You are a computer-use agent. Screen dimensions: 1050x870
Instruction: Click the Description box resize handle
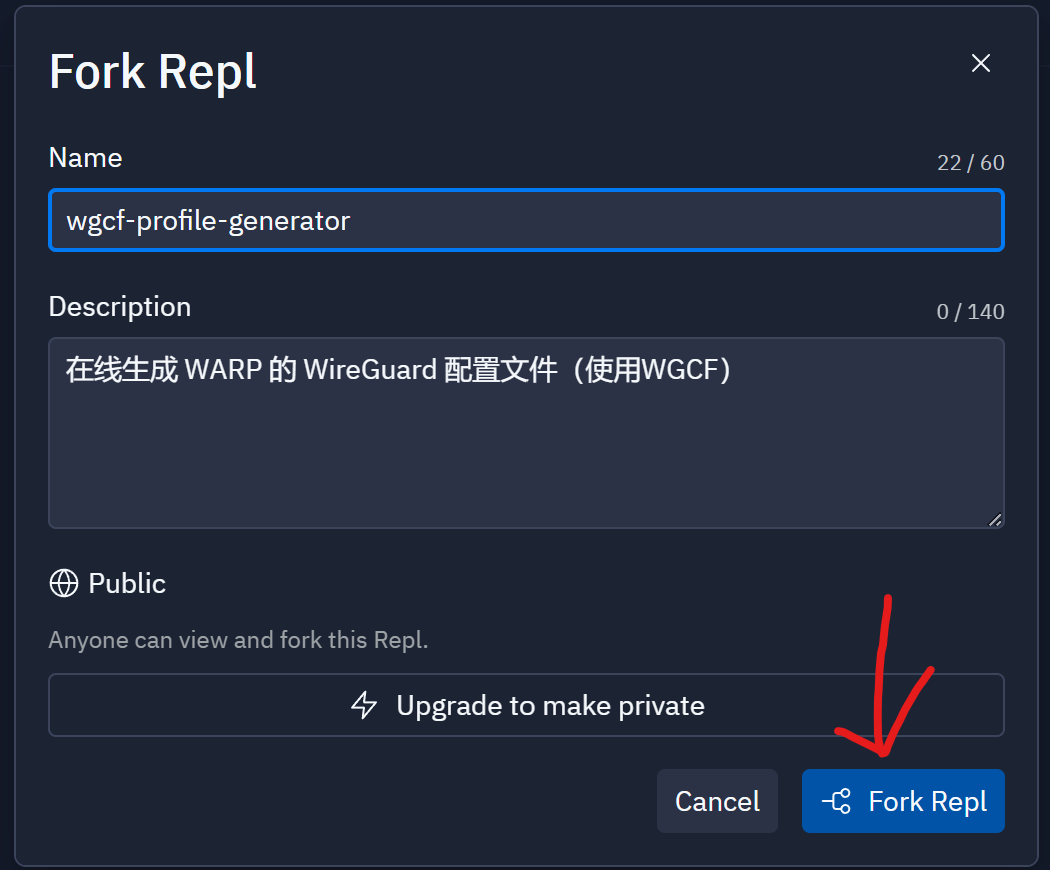(994, 519)
